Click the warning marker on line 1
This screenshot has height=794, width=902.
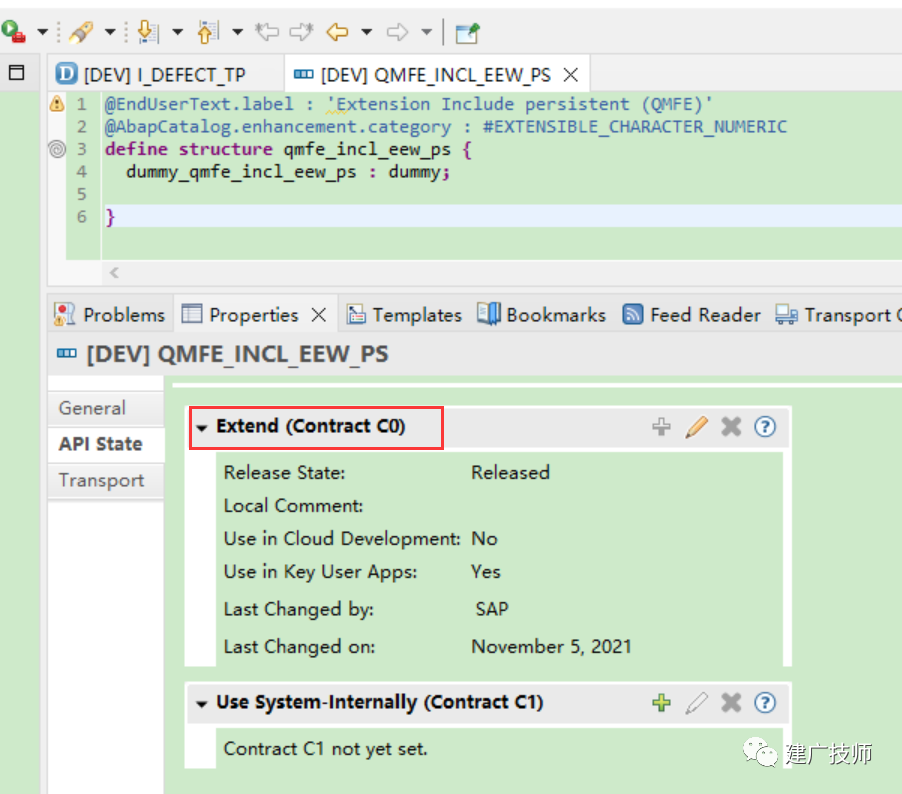point(57,104)
